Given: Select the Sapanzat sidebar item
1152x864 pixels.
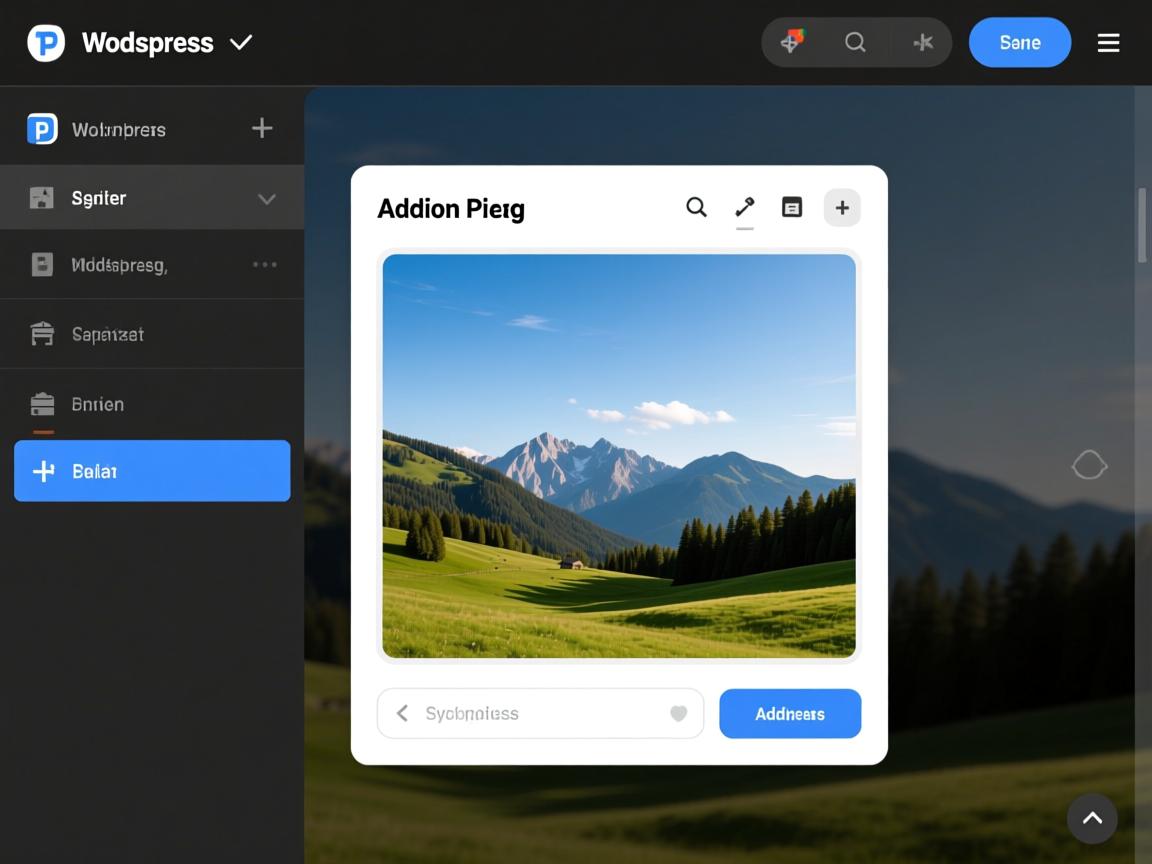Looking at the screenshot, I should 108,334.
